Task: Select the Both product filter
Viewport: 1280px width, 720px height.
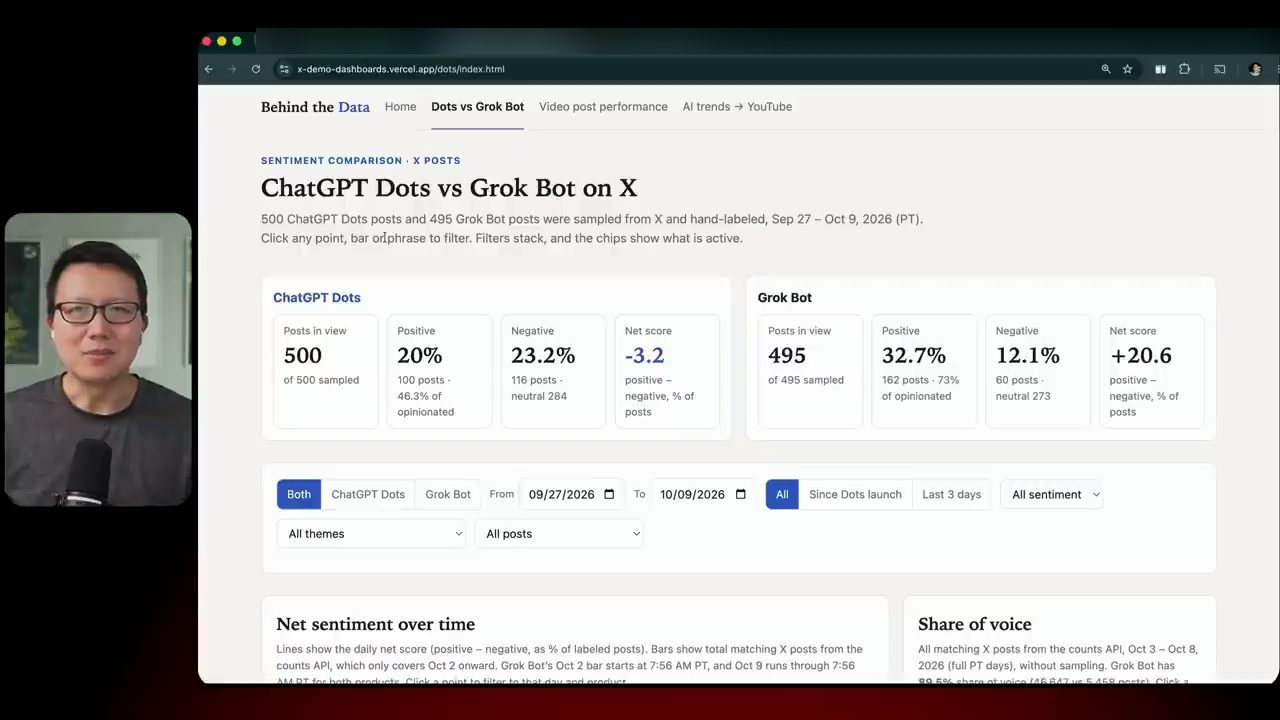Action: point(299,494)
